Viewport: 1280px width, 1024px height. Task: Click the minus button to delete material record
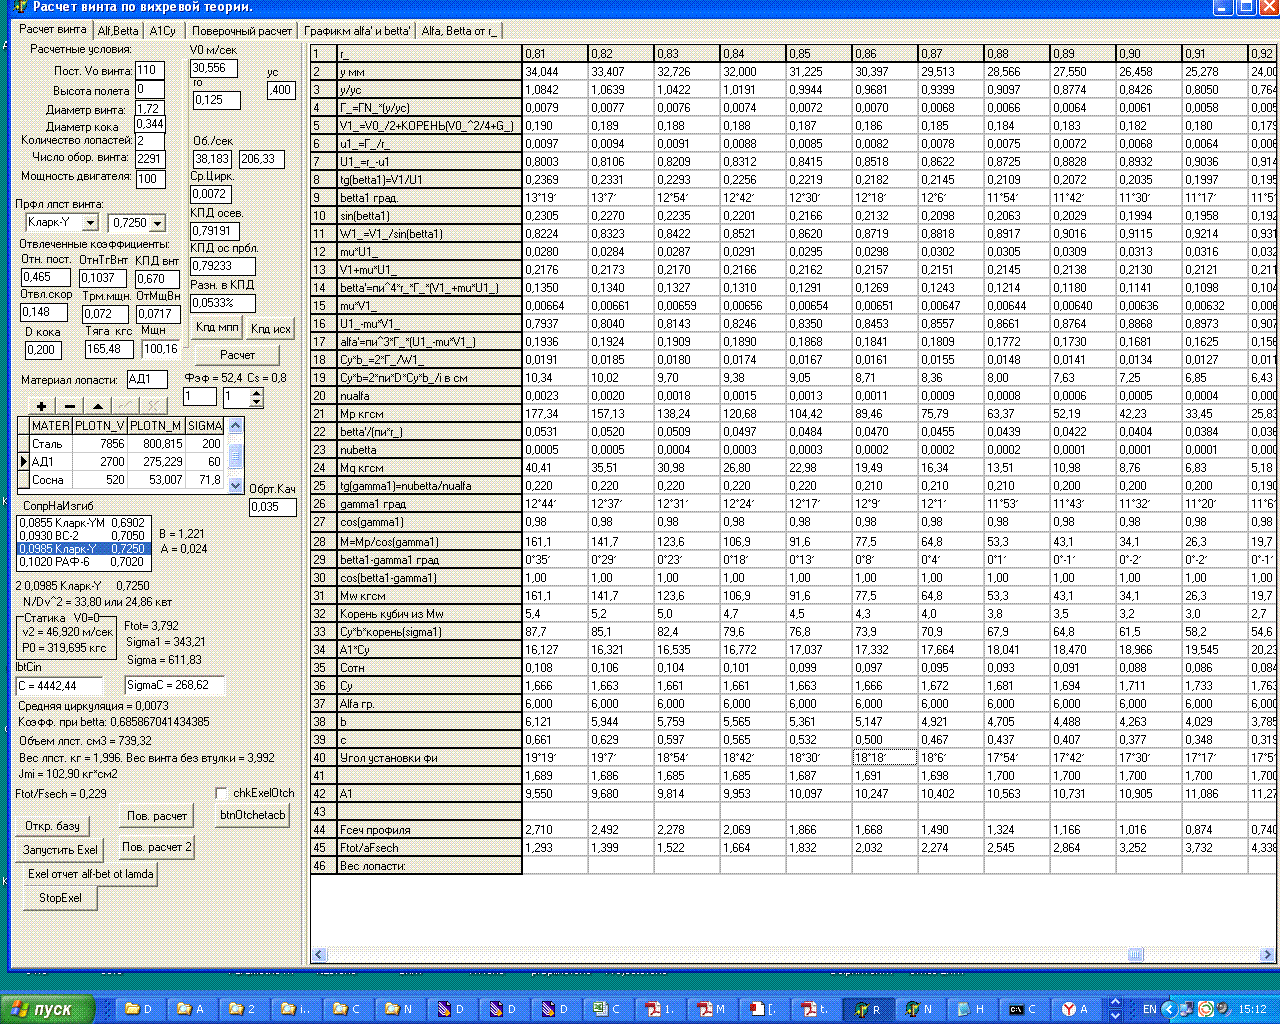point(69,406)
